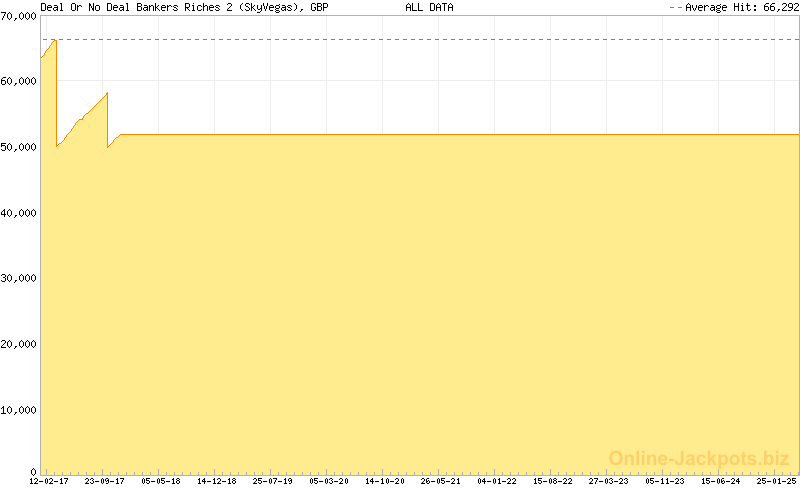800x490 pixels.
Task: Pick the 14-10-20 date on the axis
Action: pyautogui.click(x=385, y=481)
